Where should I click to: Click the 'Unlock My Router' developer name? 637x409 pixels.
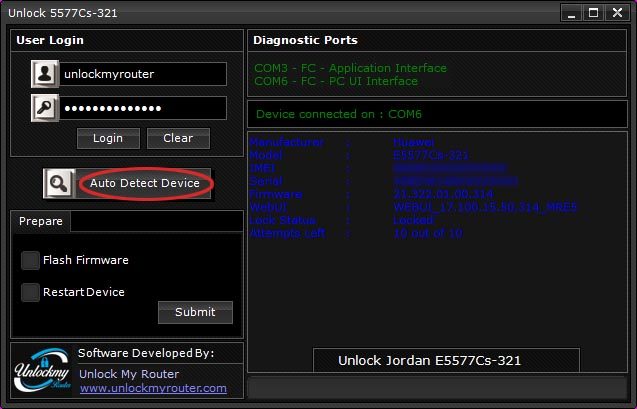129,374
